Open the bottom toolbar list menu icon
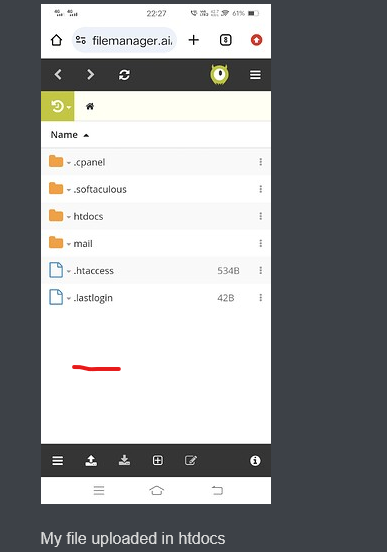This screenshot has height=552, width=387. (58, 460)
